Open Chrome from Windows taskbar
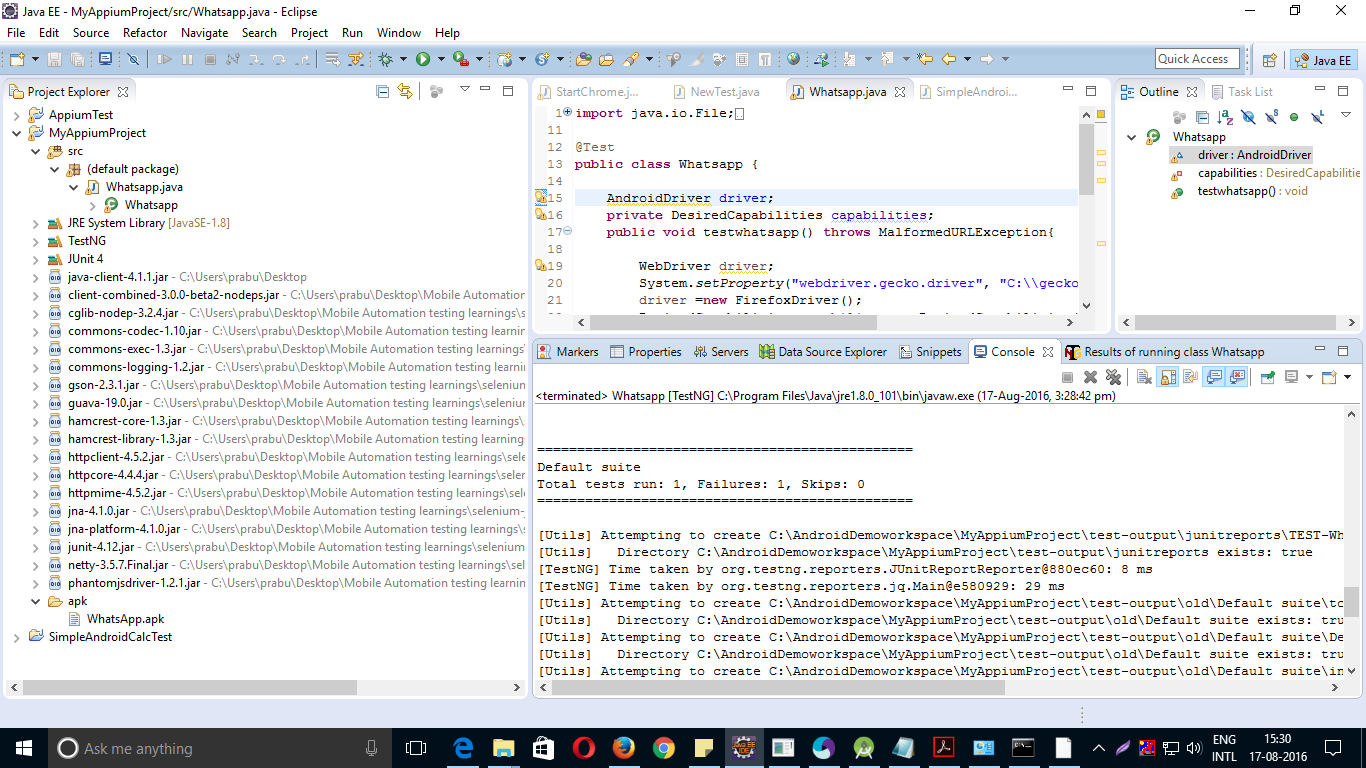 [x=663, y=748]
